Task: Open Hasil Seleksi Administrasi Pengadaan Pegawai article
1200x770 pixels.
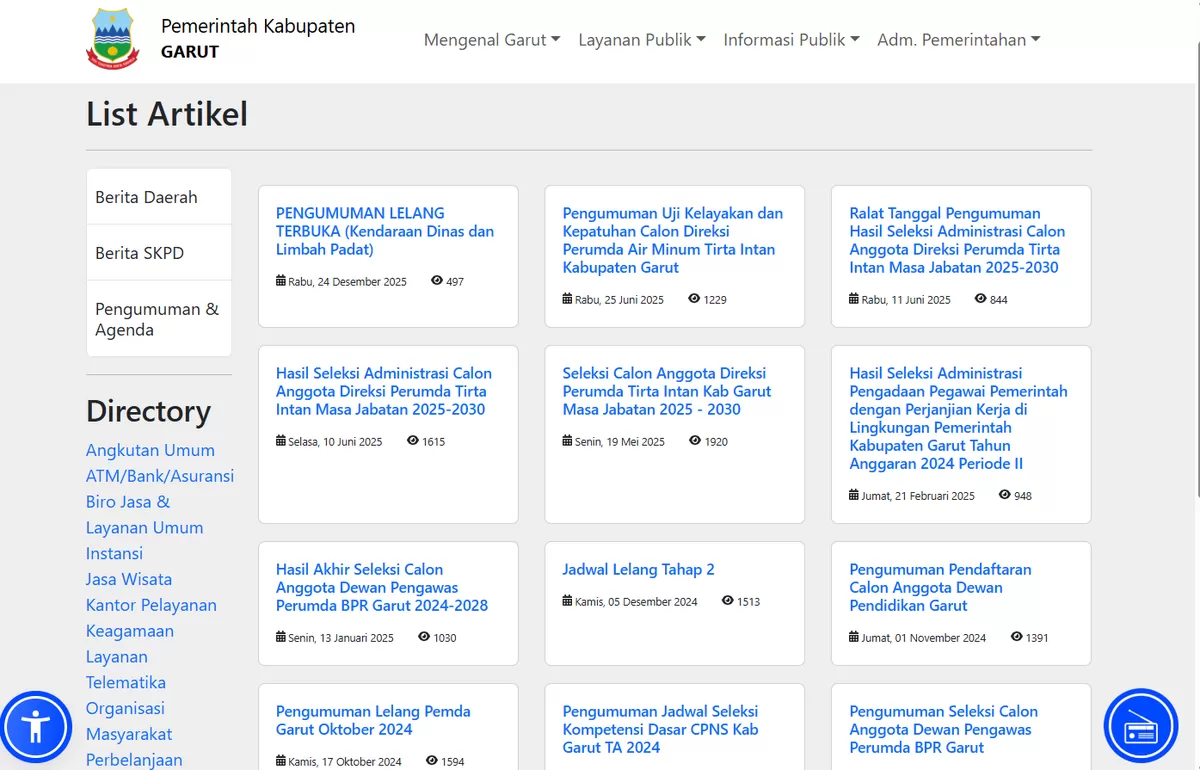Action: point(958,418)
